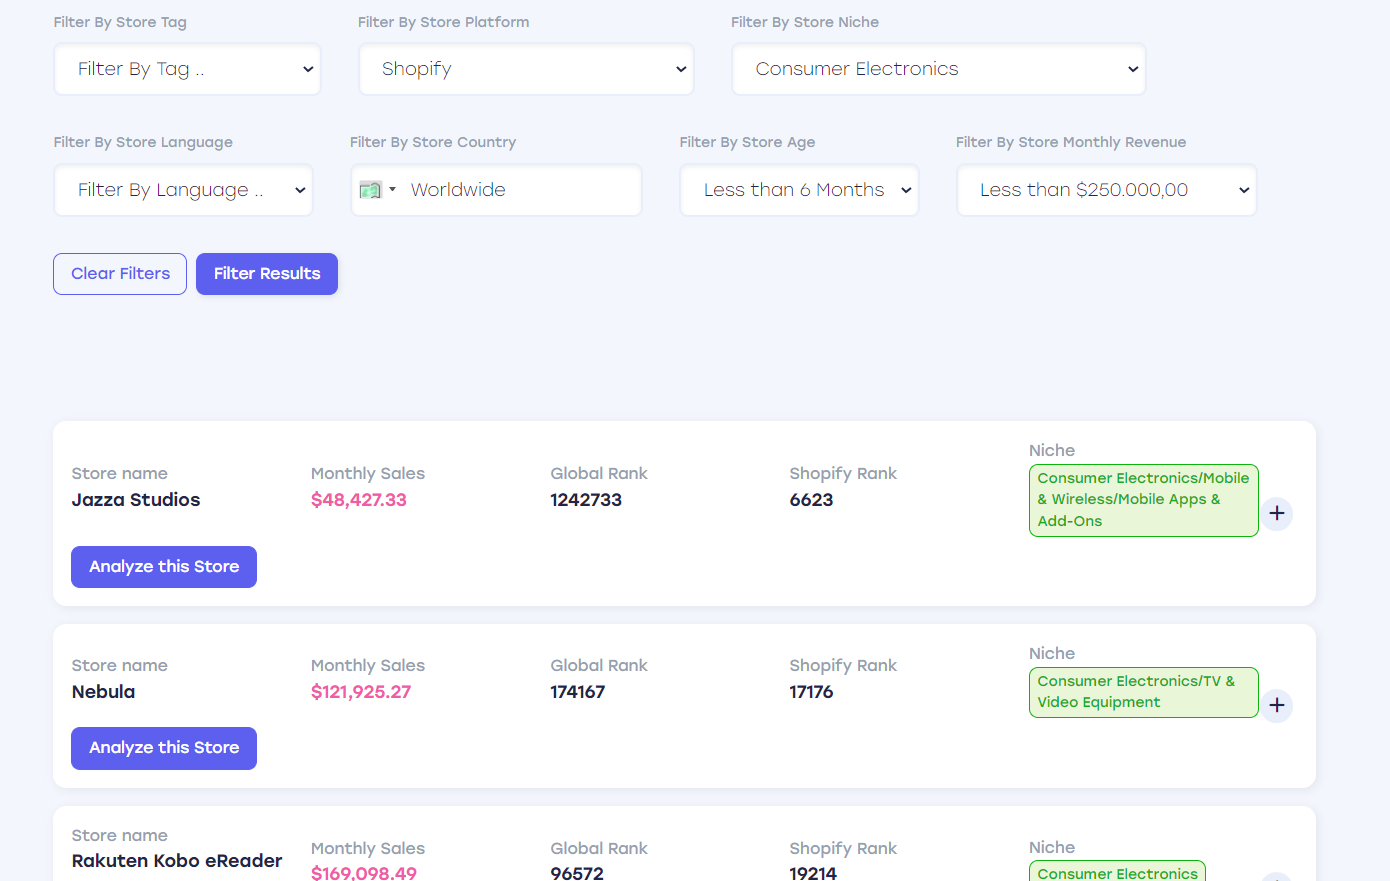Click the Nebula TV & Video Equipment niche tag

[1143, 692]
